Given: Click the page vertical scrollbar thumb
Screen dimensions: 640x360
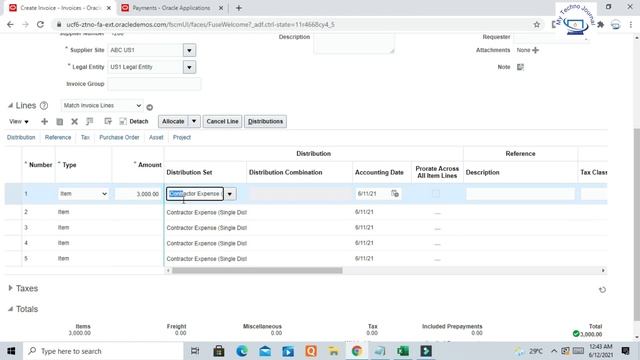Looking at the screenshot, I should [x=637, y=224].
